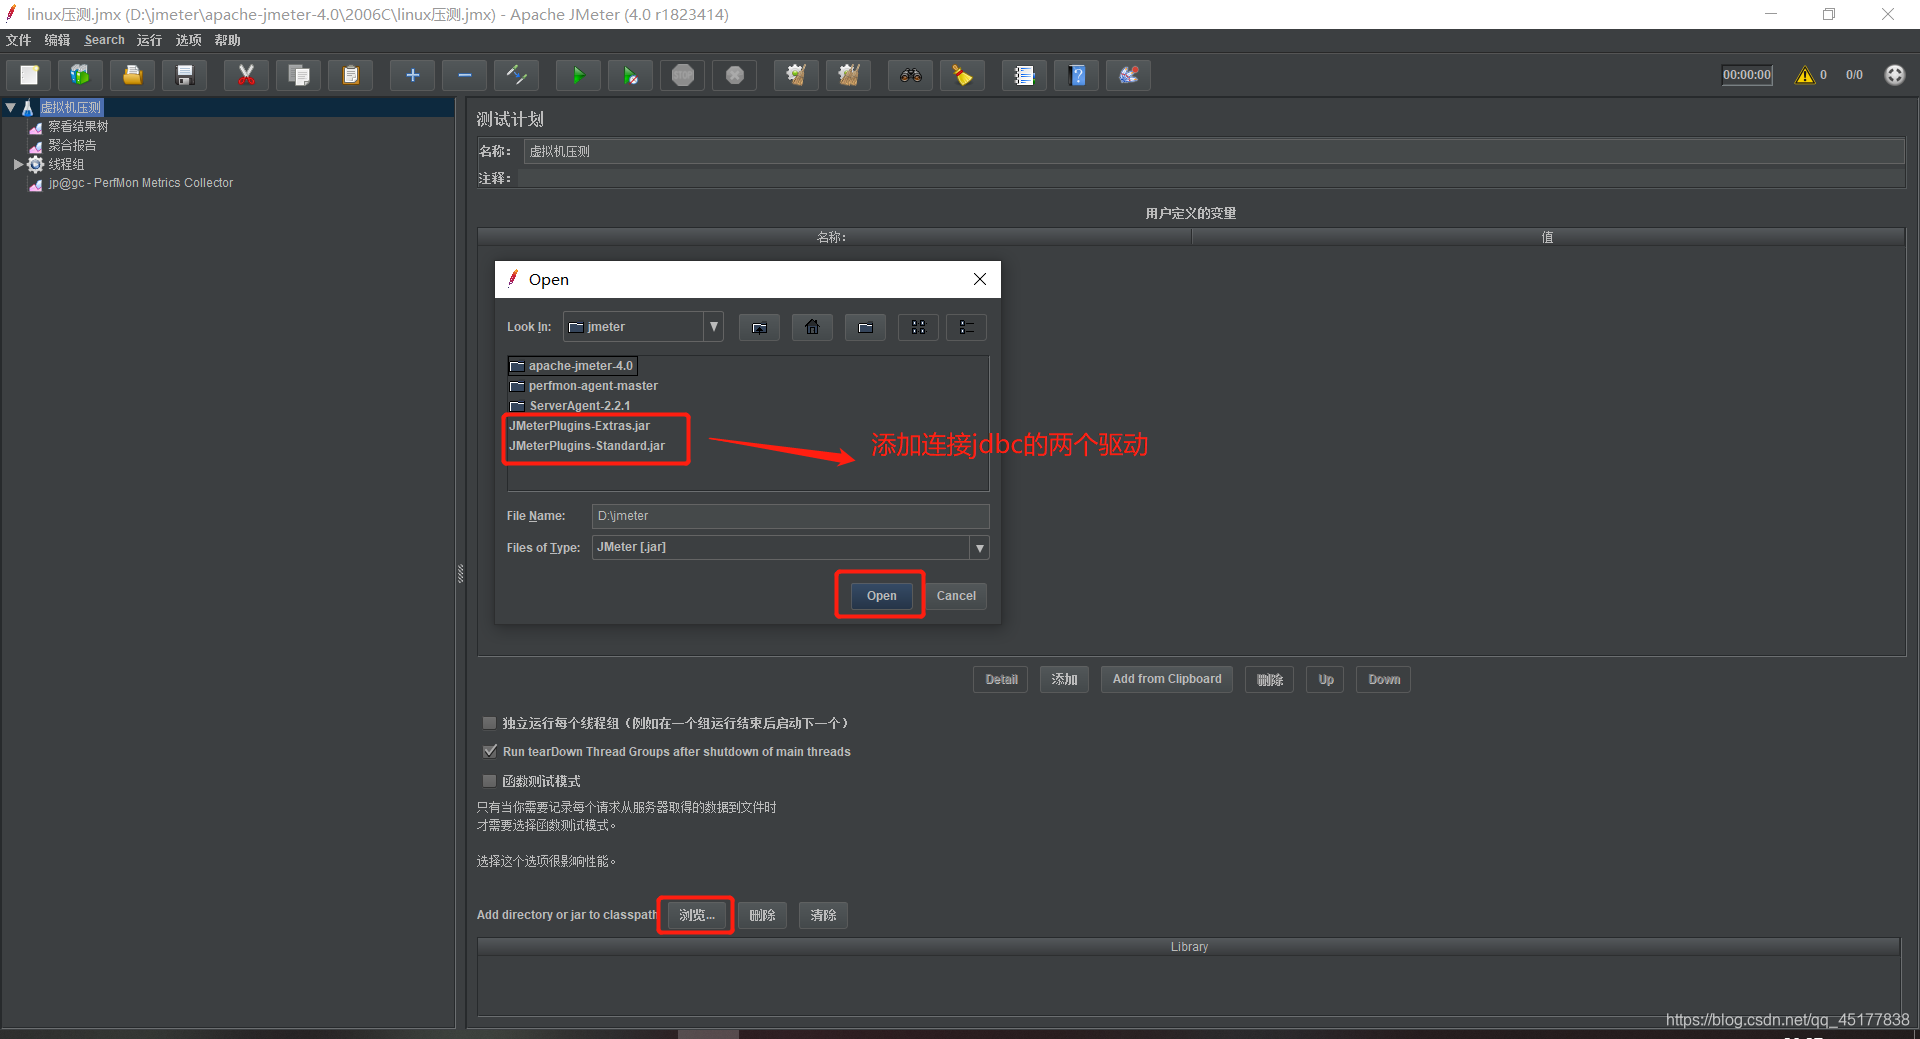The width and height of the screenshot is (1920, 1039).
Task: Open the Files of Type dropdown arrow
Action: 979,548
